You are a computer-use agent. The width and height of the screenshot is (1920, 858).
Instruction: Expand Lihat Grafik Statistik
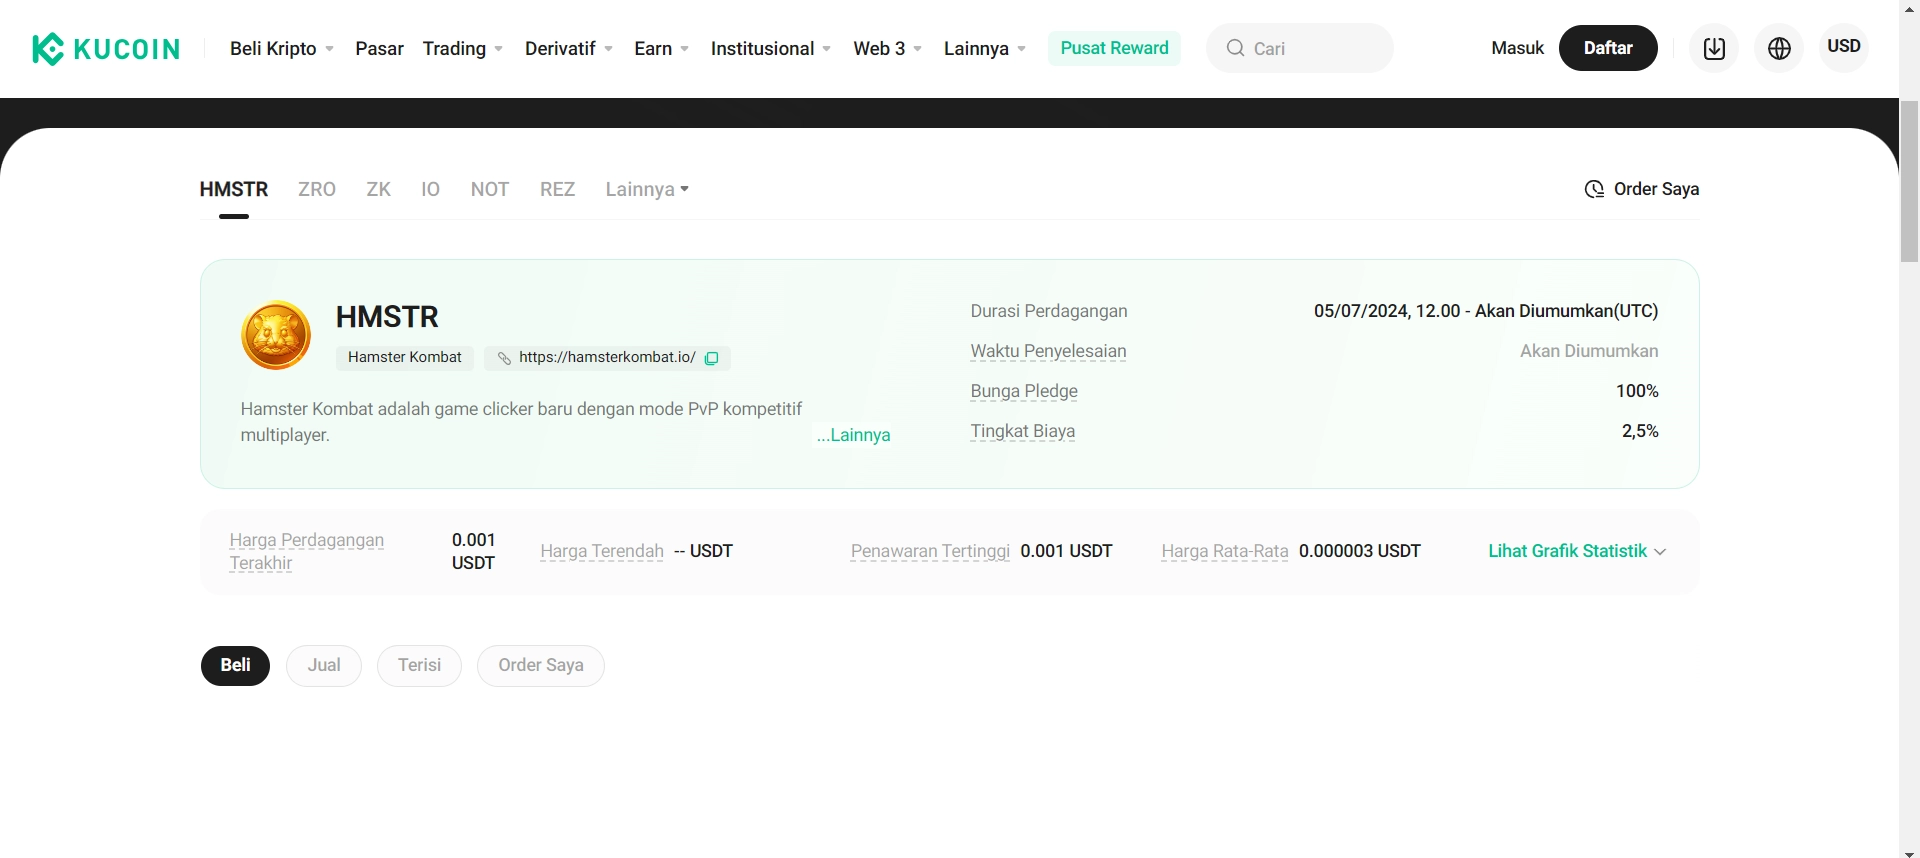click(1576, 551)
